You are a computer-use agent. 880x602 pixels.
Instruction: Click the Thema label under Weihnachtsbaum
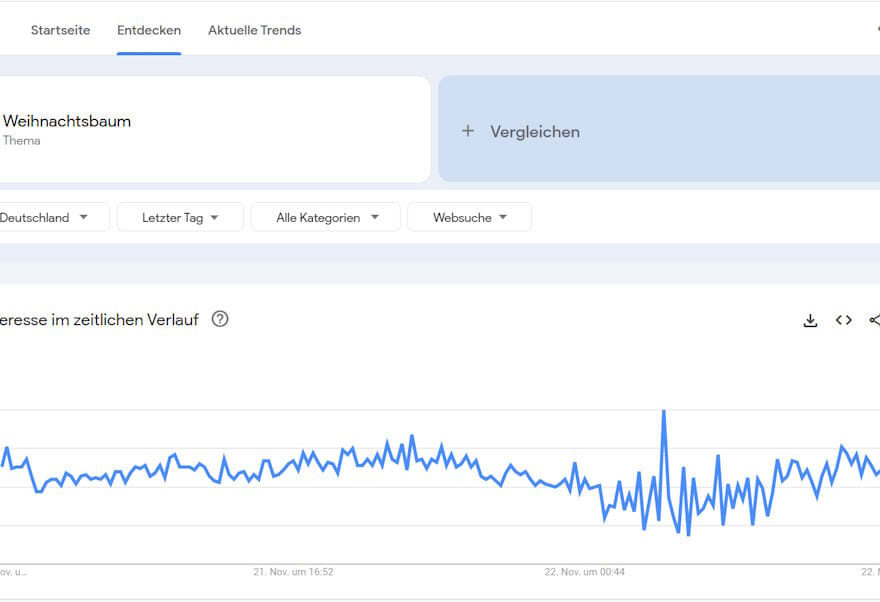pos(21,141)
